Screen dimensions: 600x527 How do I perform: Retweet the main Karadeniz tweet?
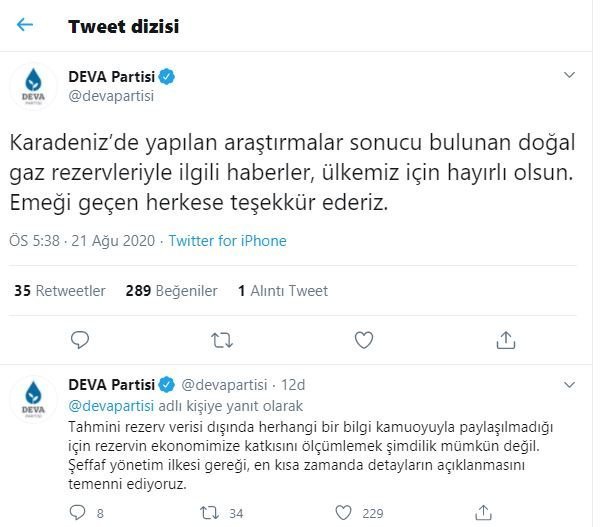[224, 342]
